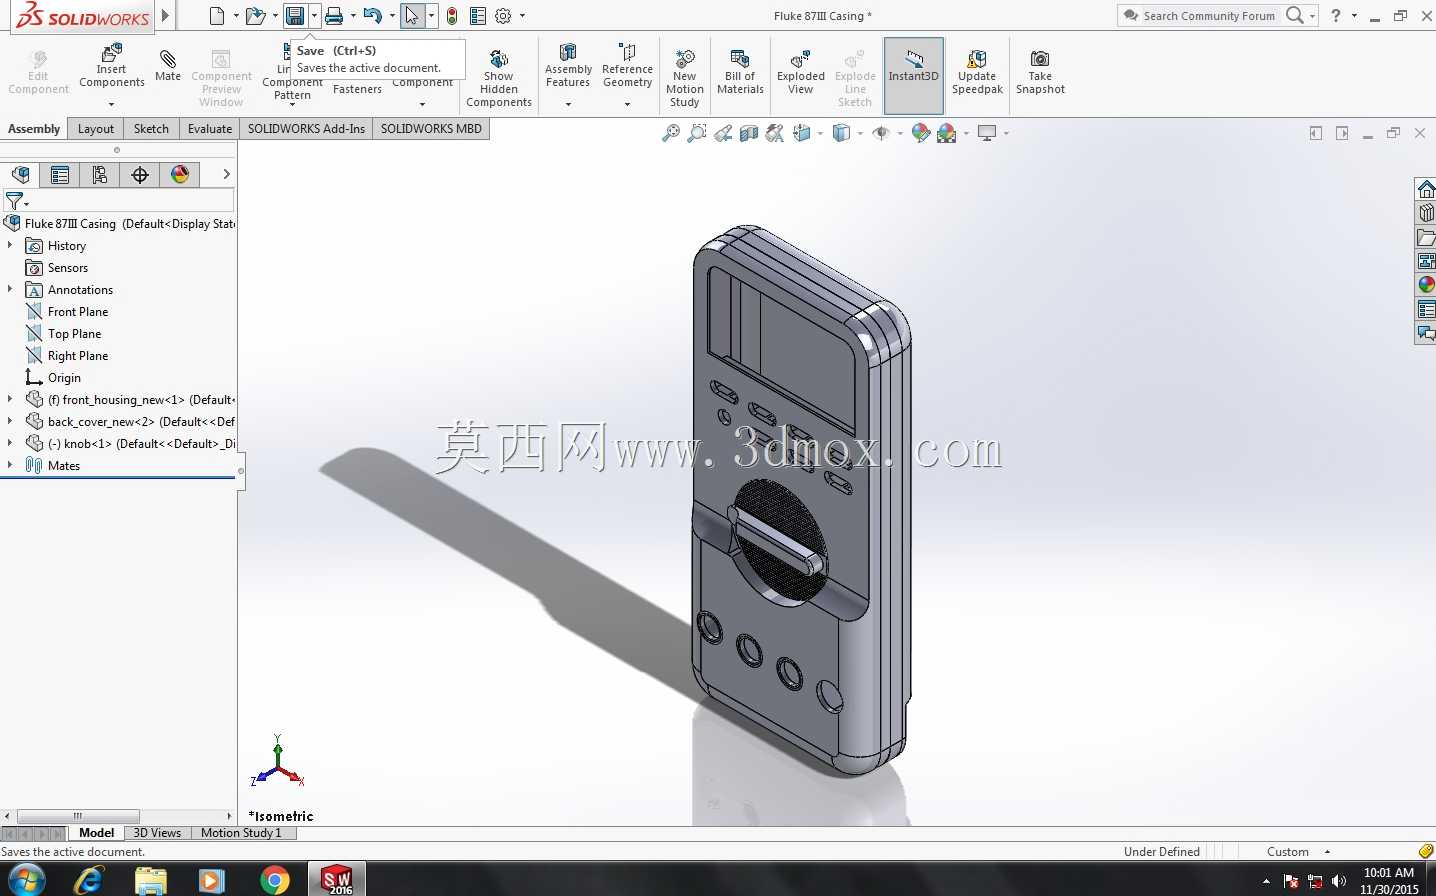Viewport: 1436px width, 896px height.
Task: Create an Exploded View
Action: click(x=801, y=72)
